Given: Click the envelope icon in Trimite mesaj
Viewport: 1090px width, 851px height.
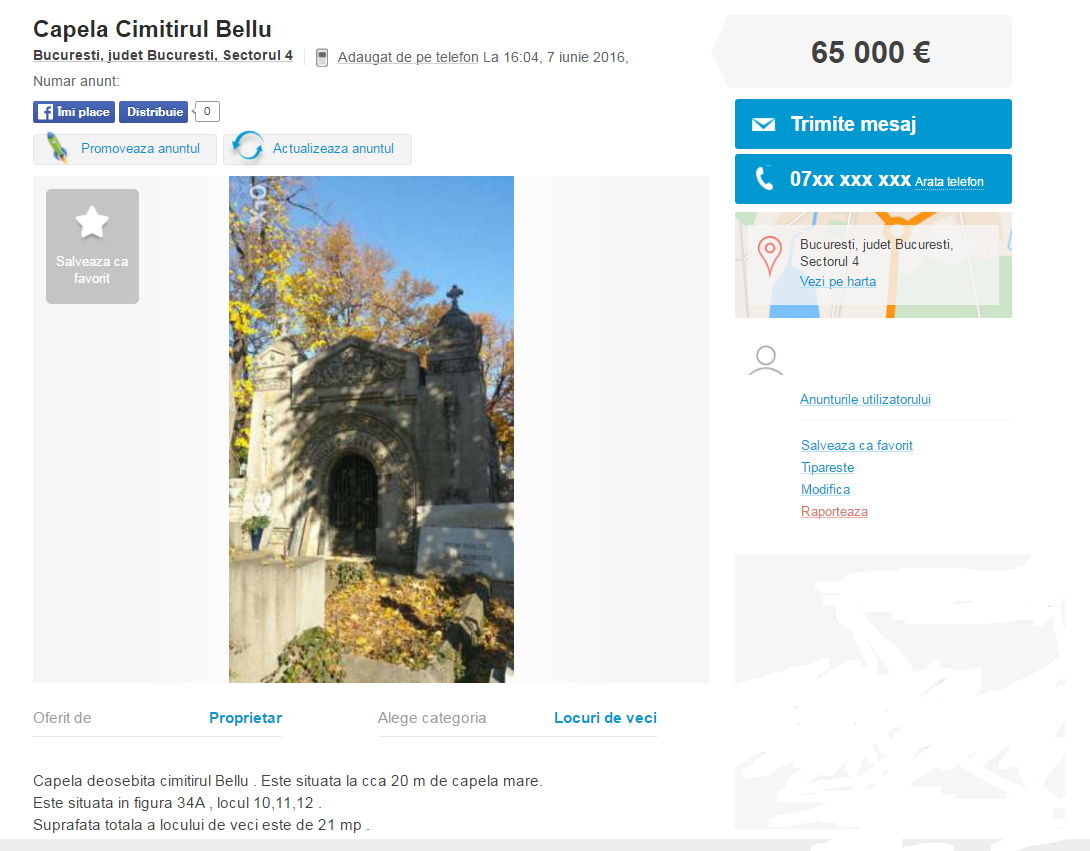Looking at the screenshot, I should click(763, 124).
